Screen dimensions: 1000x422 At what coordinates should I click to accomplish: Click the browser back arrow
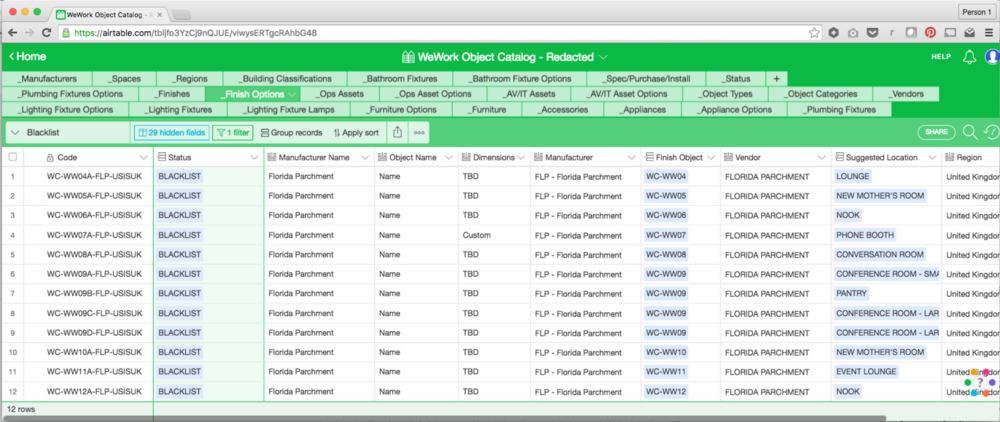pyautogui.click(x=13, y=33)
